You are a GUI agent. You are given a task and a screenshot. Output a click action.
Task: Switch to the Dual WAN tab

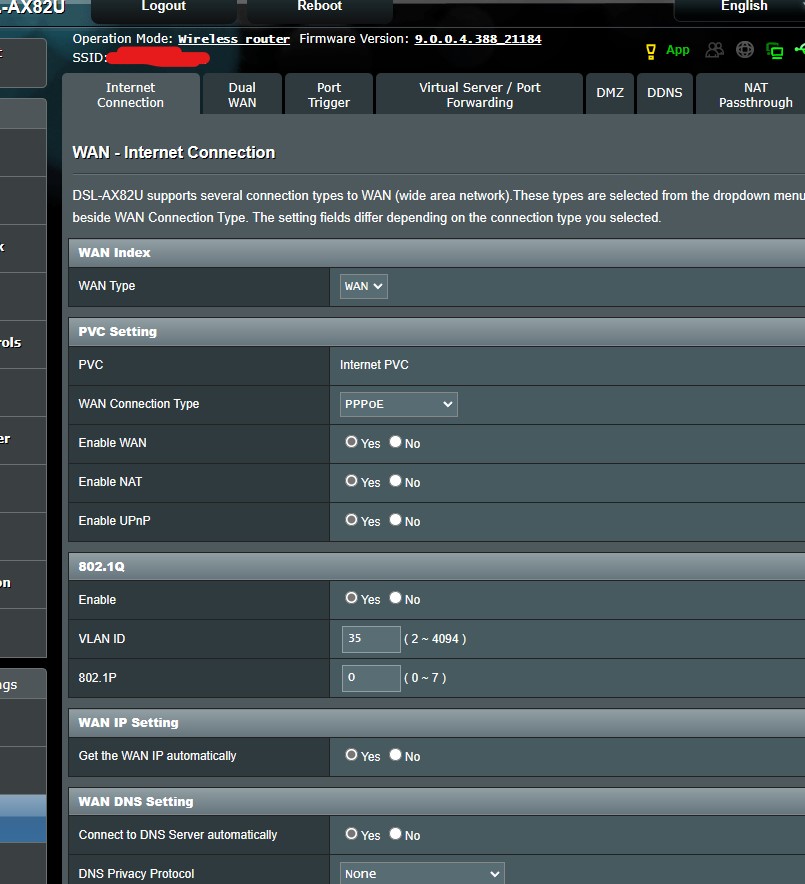pyautogui.click(x=242, y=95)
